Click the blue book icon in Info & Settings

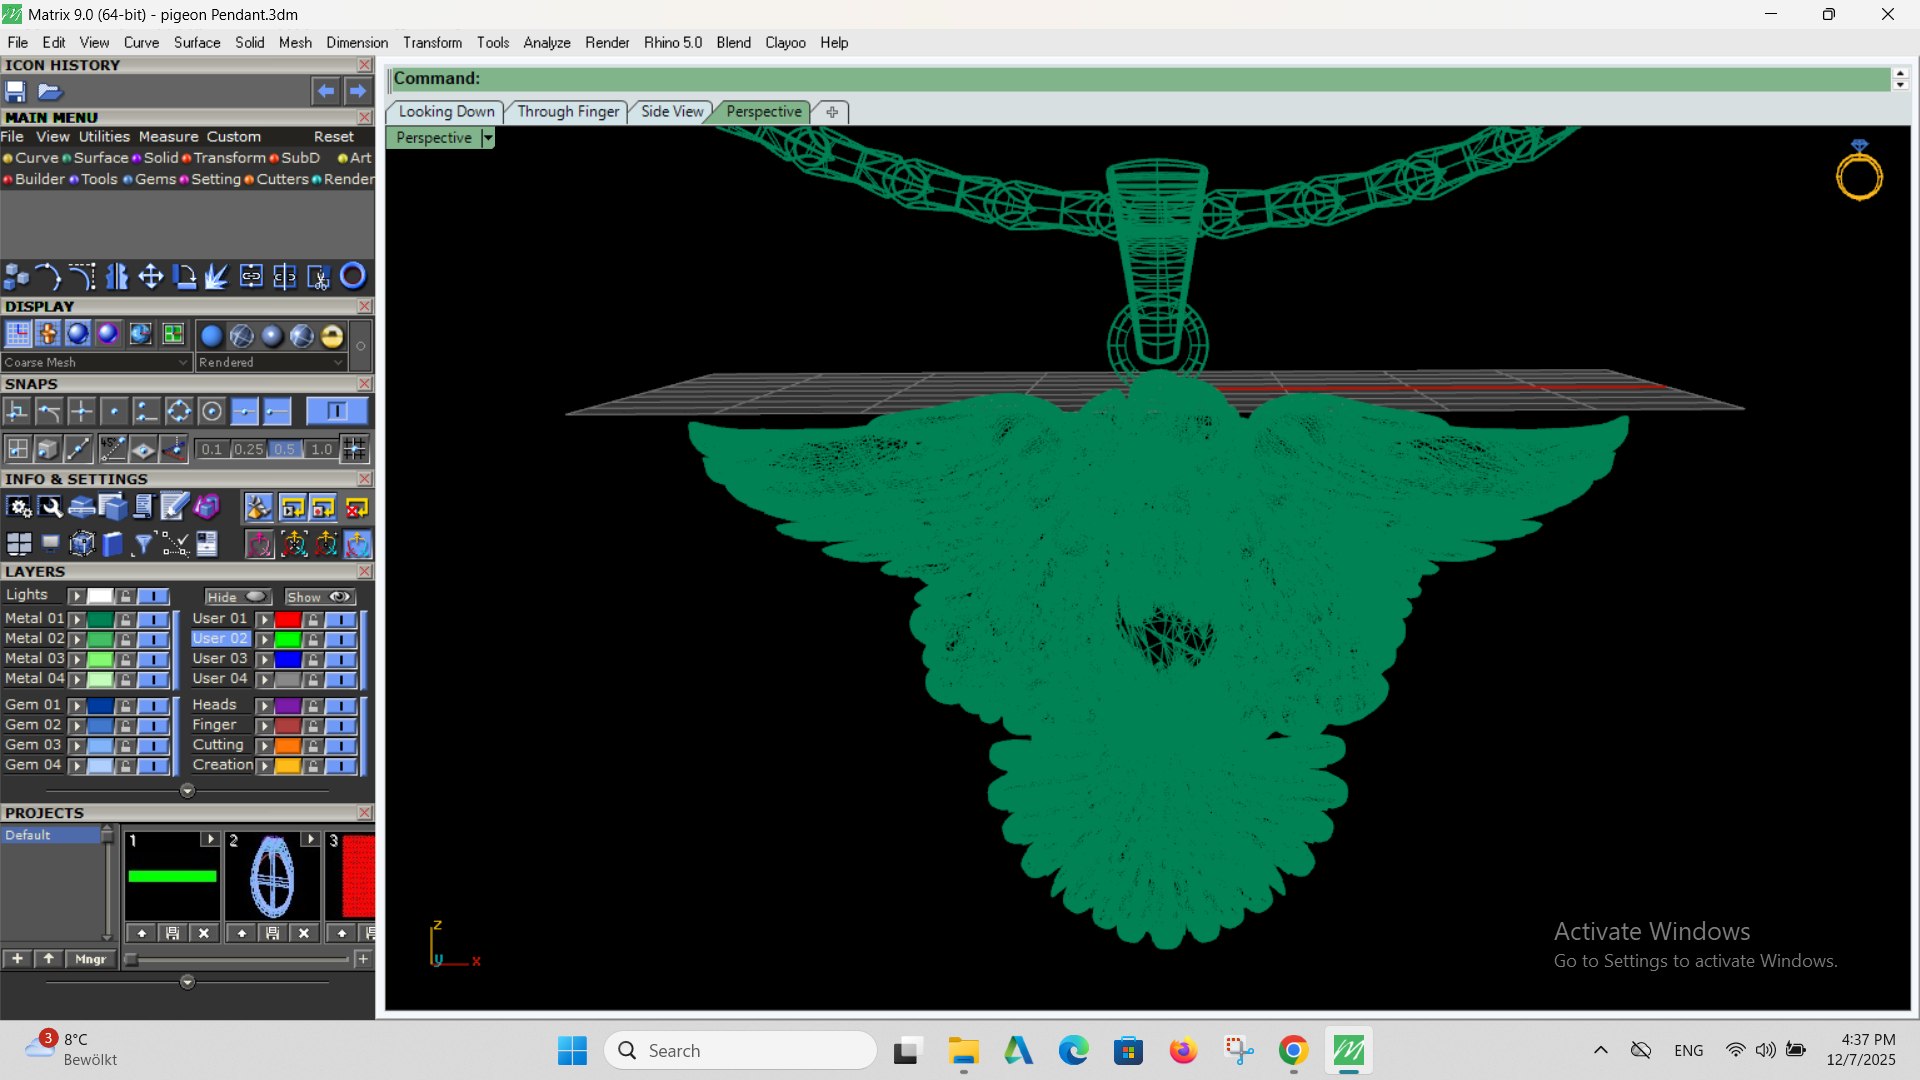pos(113,544)
